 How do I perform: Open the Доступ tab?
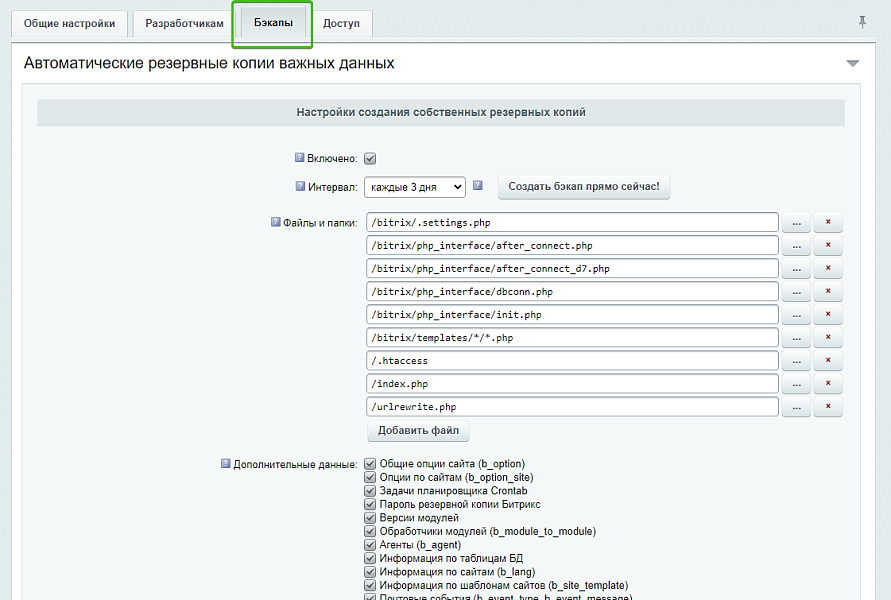tap(343, 22)
